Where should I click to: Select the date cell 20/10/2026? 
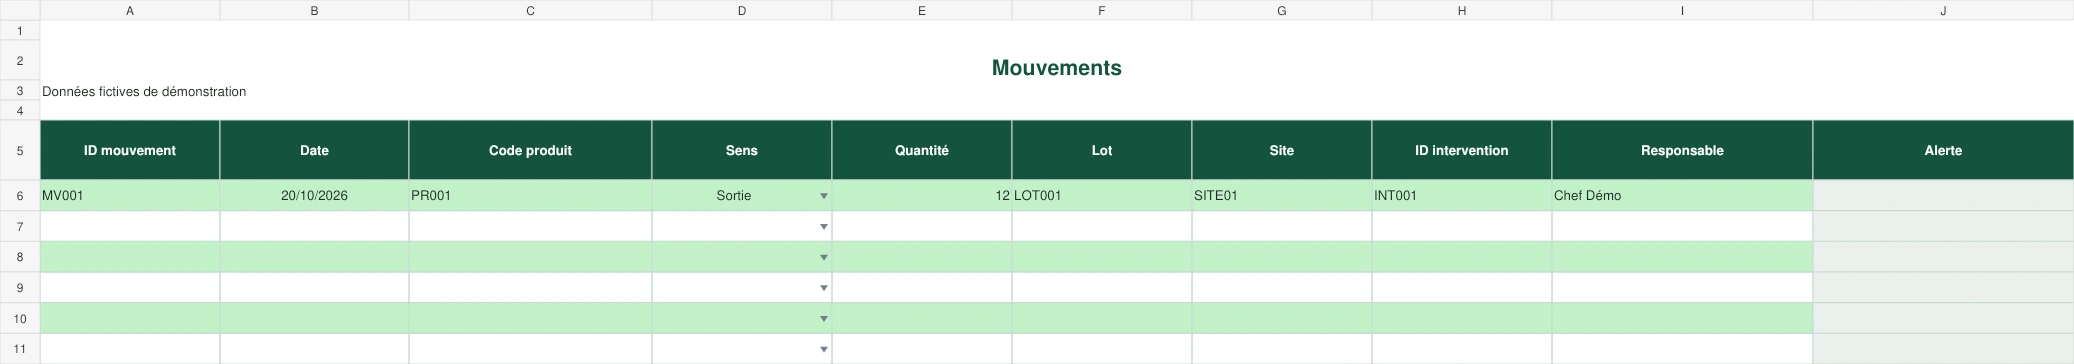click(314, 196)
